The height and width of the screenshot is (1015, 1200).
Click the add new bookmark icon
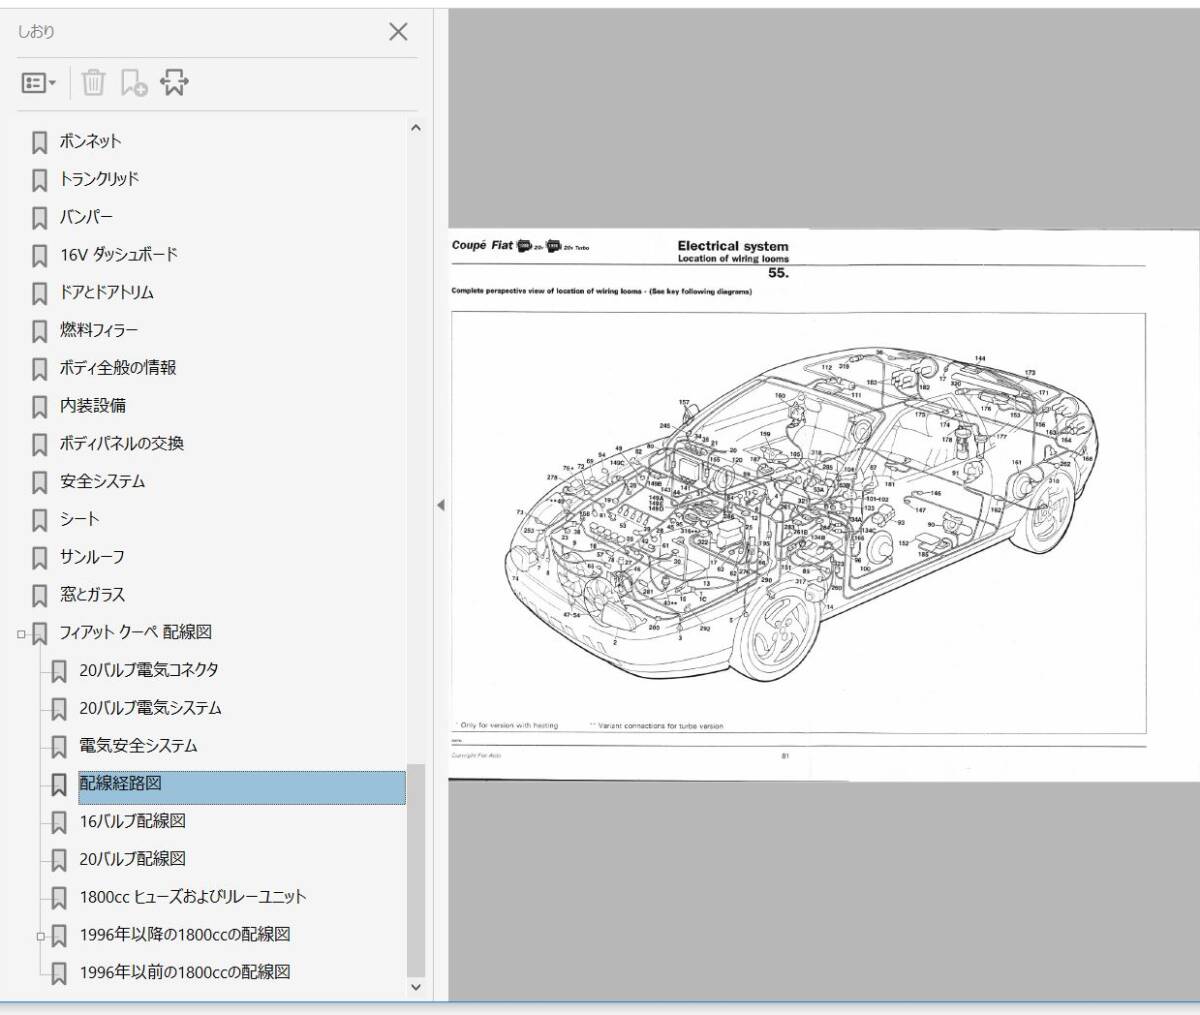tap(134, 83)
